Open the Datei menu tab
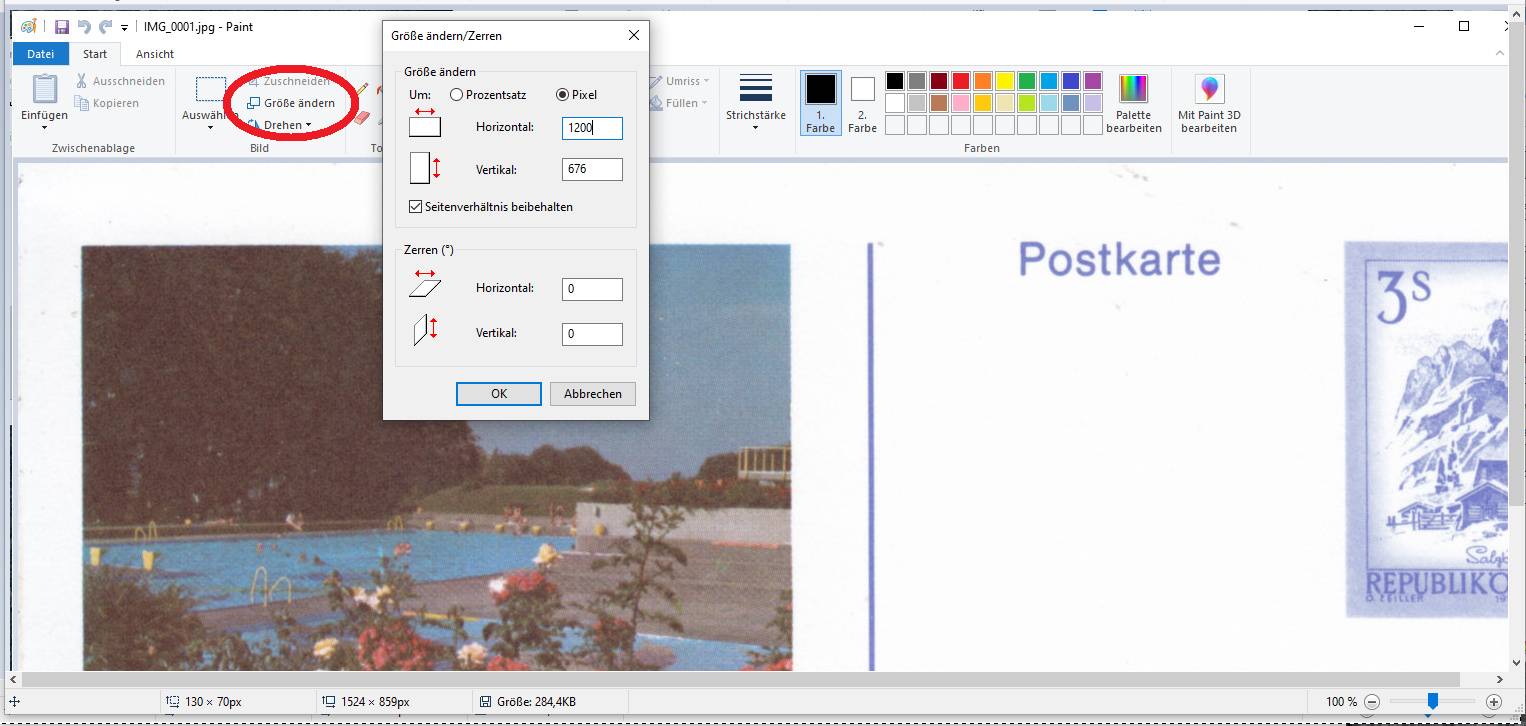 [x=41, y=54]
